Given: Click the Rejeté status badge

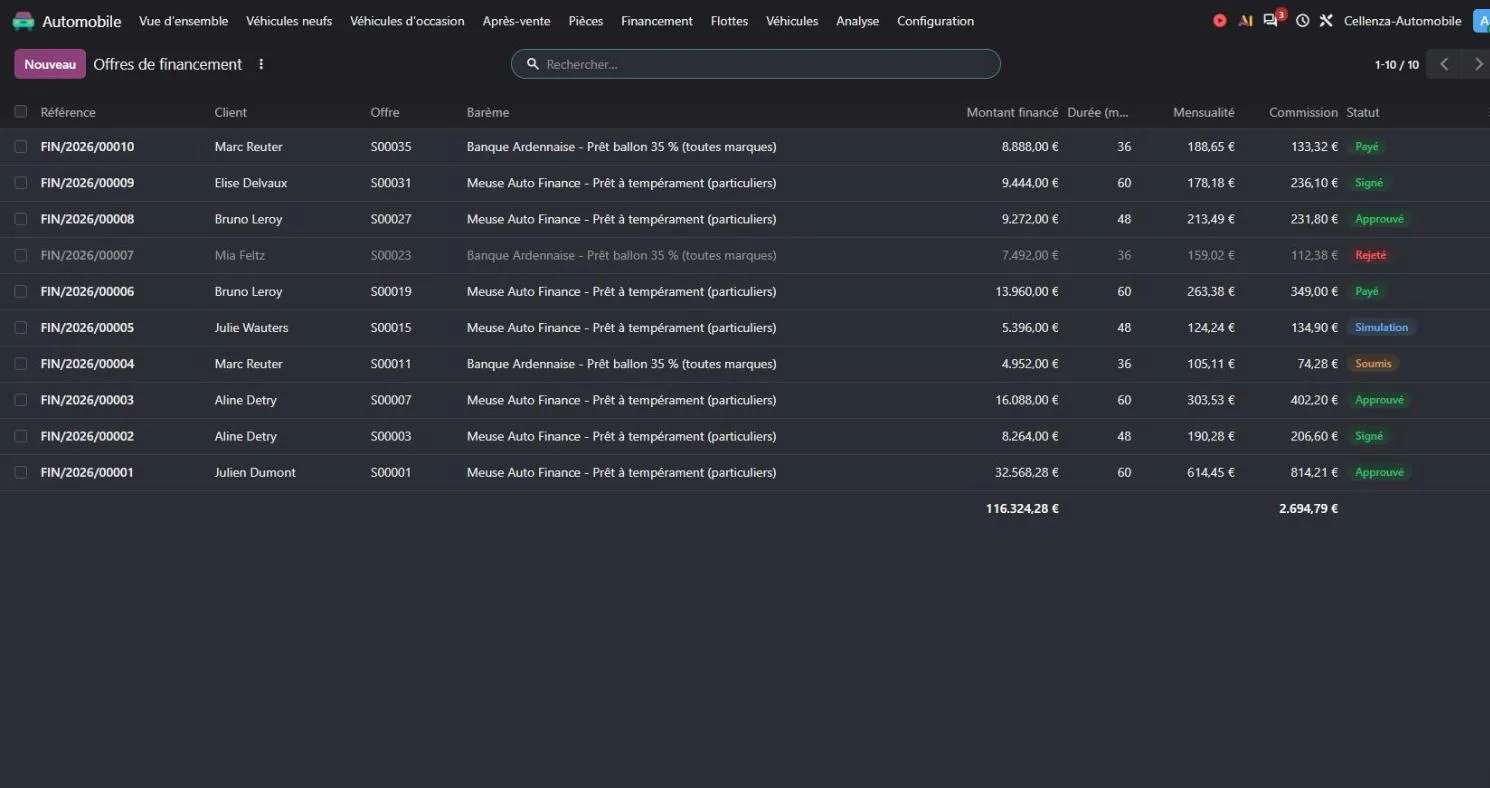Looking at the screenshot, I should (x=1371, y=255).
